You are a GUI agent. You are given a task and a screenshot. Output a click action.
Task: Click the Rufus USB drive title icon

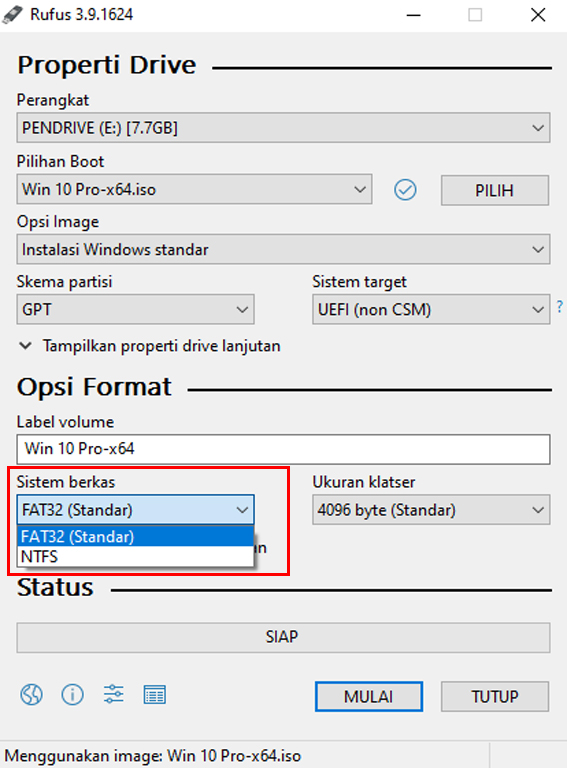(12, 15)
